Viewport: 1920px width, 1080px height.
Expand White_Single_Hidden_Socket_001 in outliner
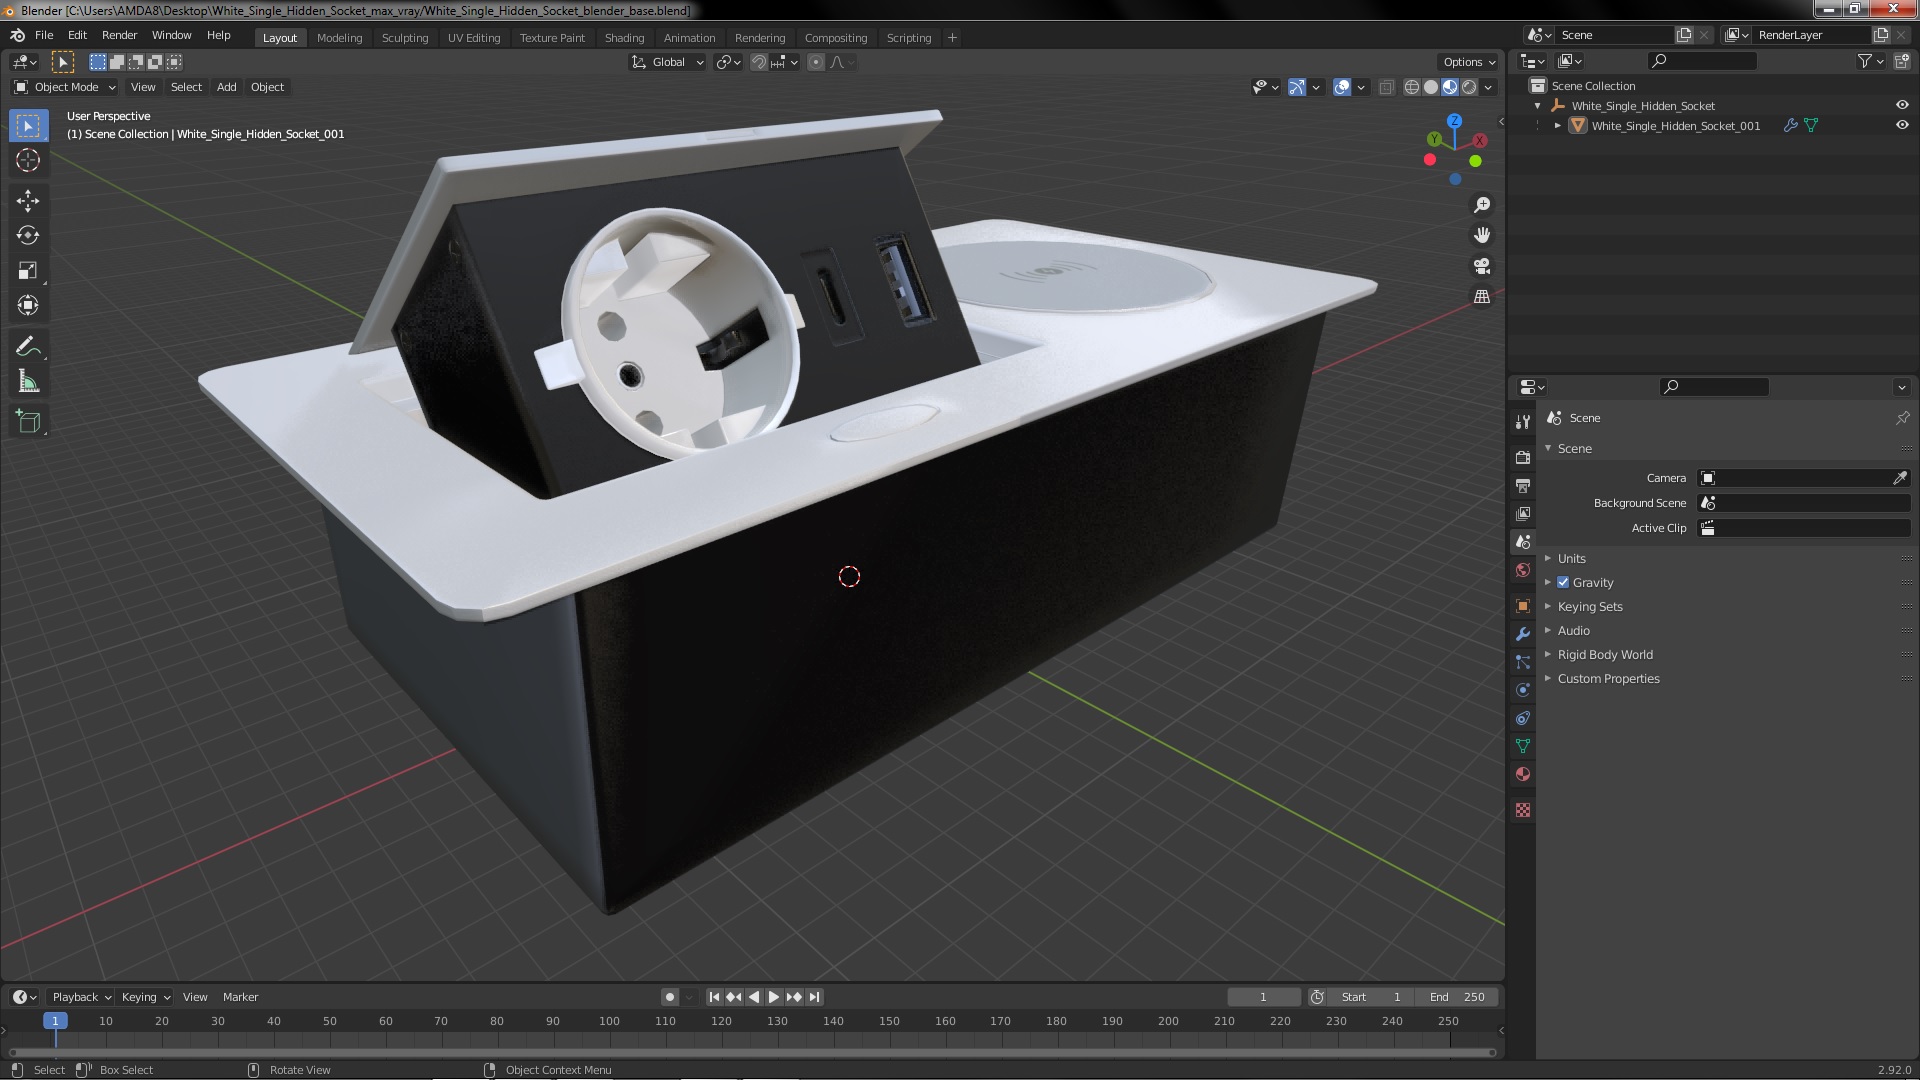click(x=1557, y=125)
